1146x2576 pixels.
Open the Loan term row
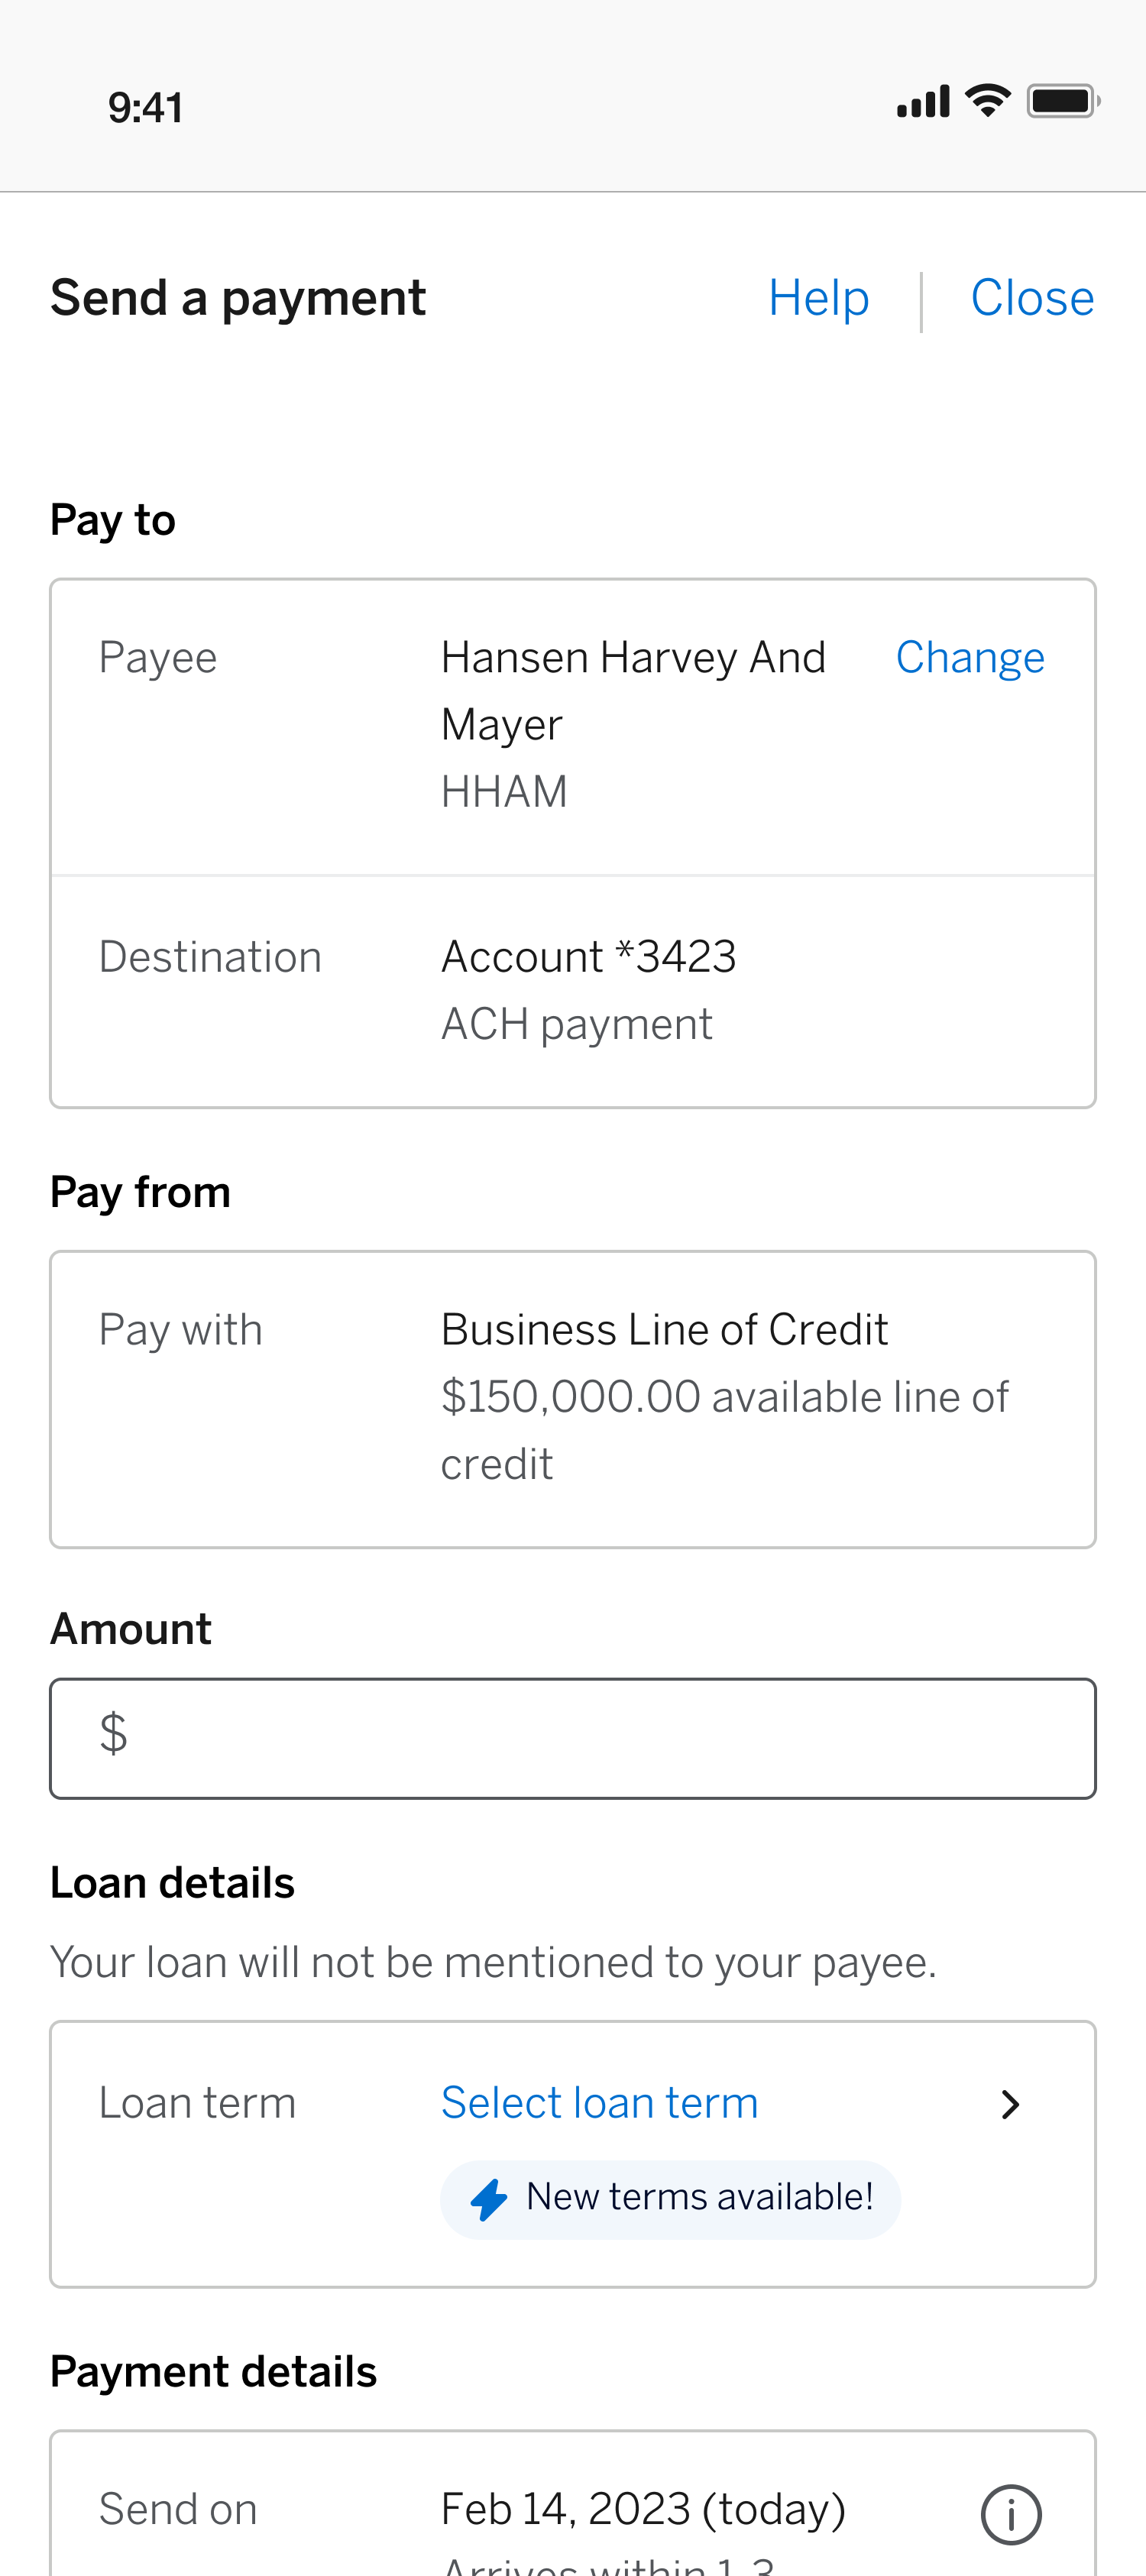point(573,2154)
